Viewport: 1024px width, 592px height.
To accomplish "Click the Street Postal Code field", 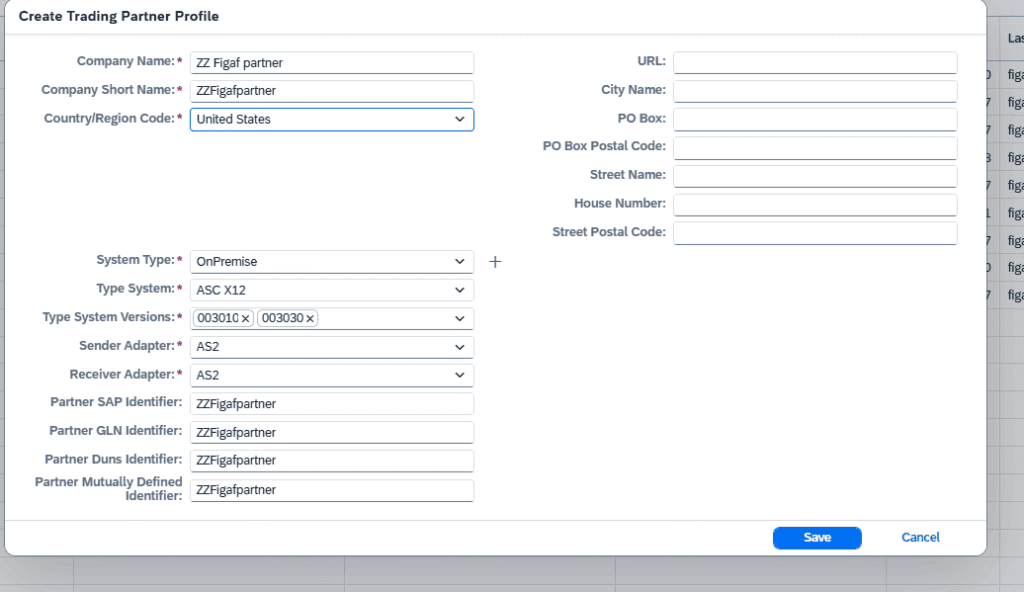I will (815, 233).
